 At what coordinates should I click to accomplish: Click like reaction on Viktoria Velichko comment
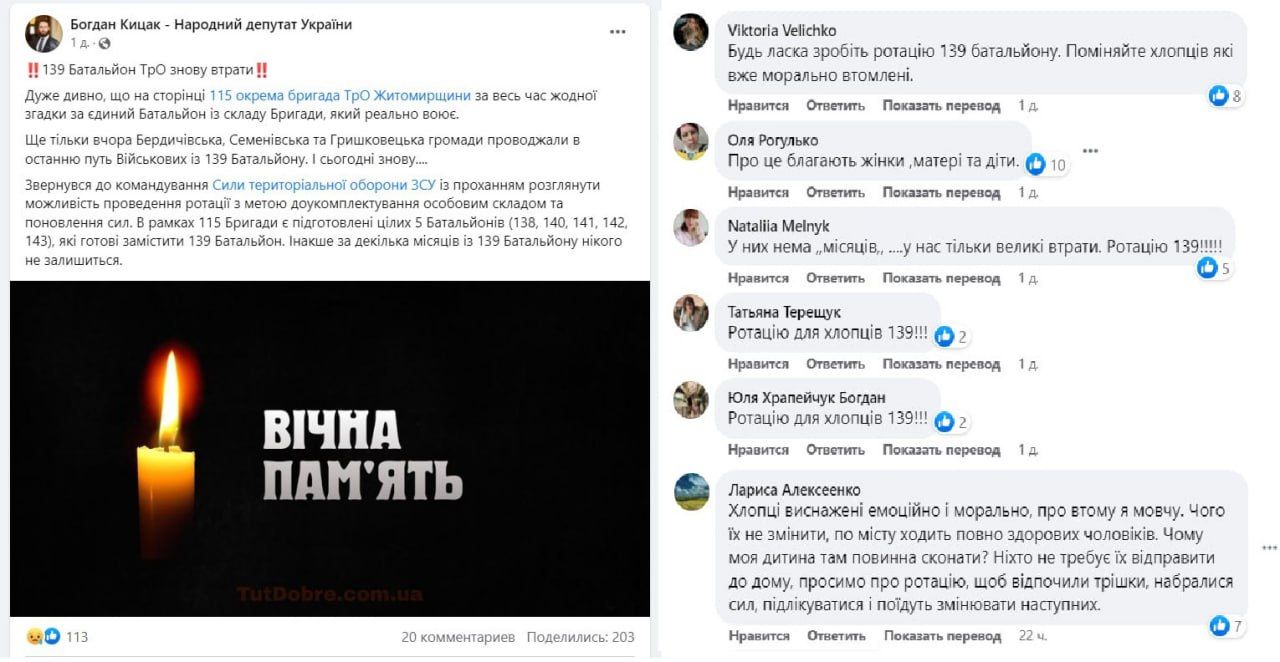pos(1218,96)
